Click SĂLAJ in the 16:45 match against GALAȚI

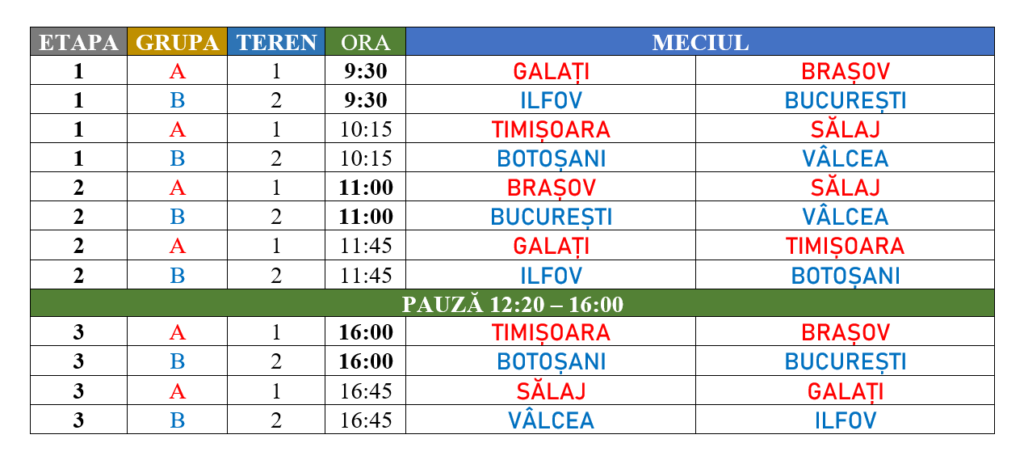pos(551,391)
